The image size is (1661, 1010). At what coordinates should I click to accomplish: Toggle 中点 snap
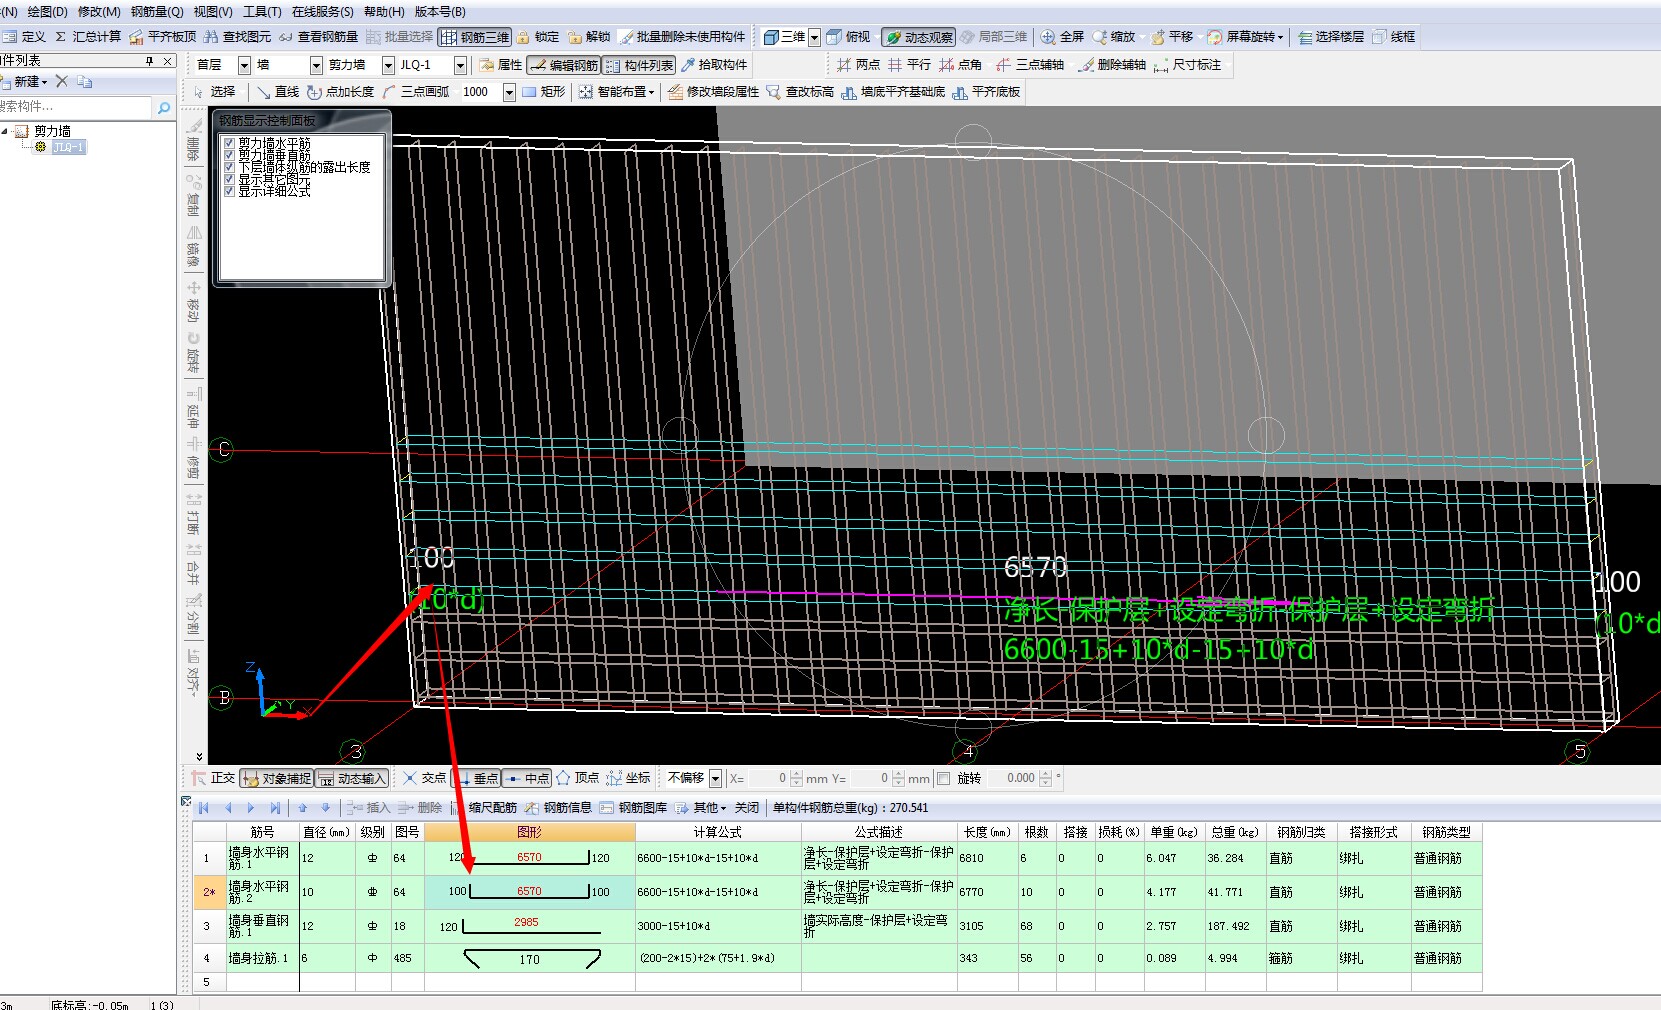click(x=527, y=778)
